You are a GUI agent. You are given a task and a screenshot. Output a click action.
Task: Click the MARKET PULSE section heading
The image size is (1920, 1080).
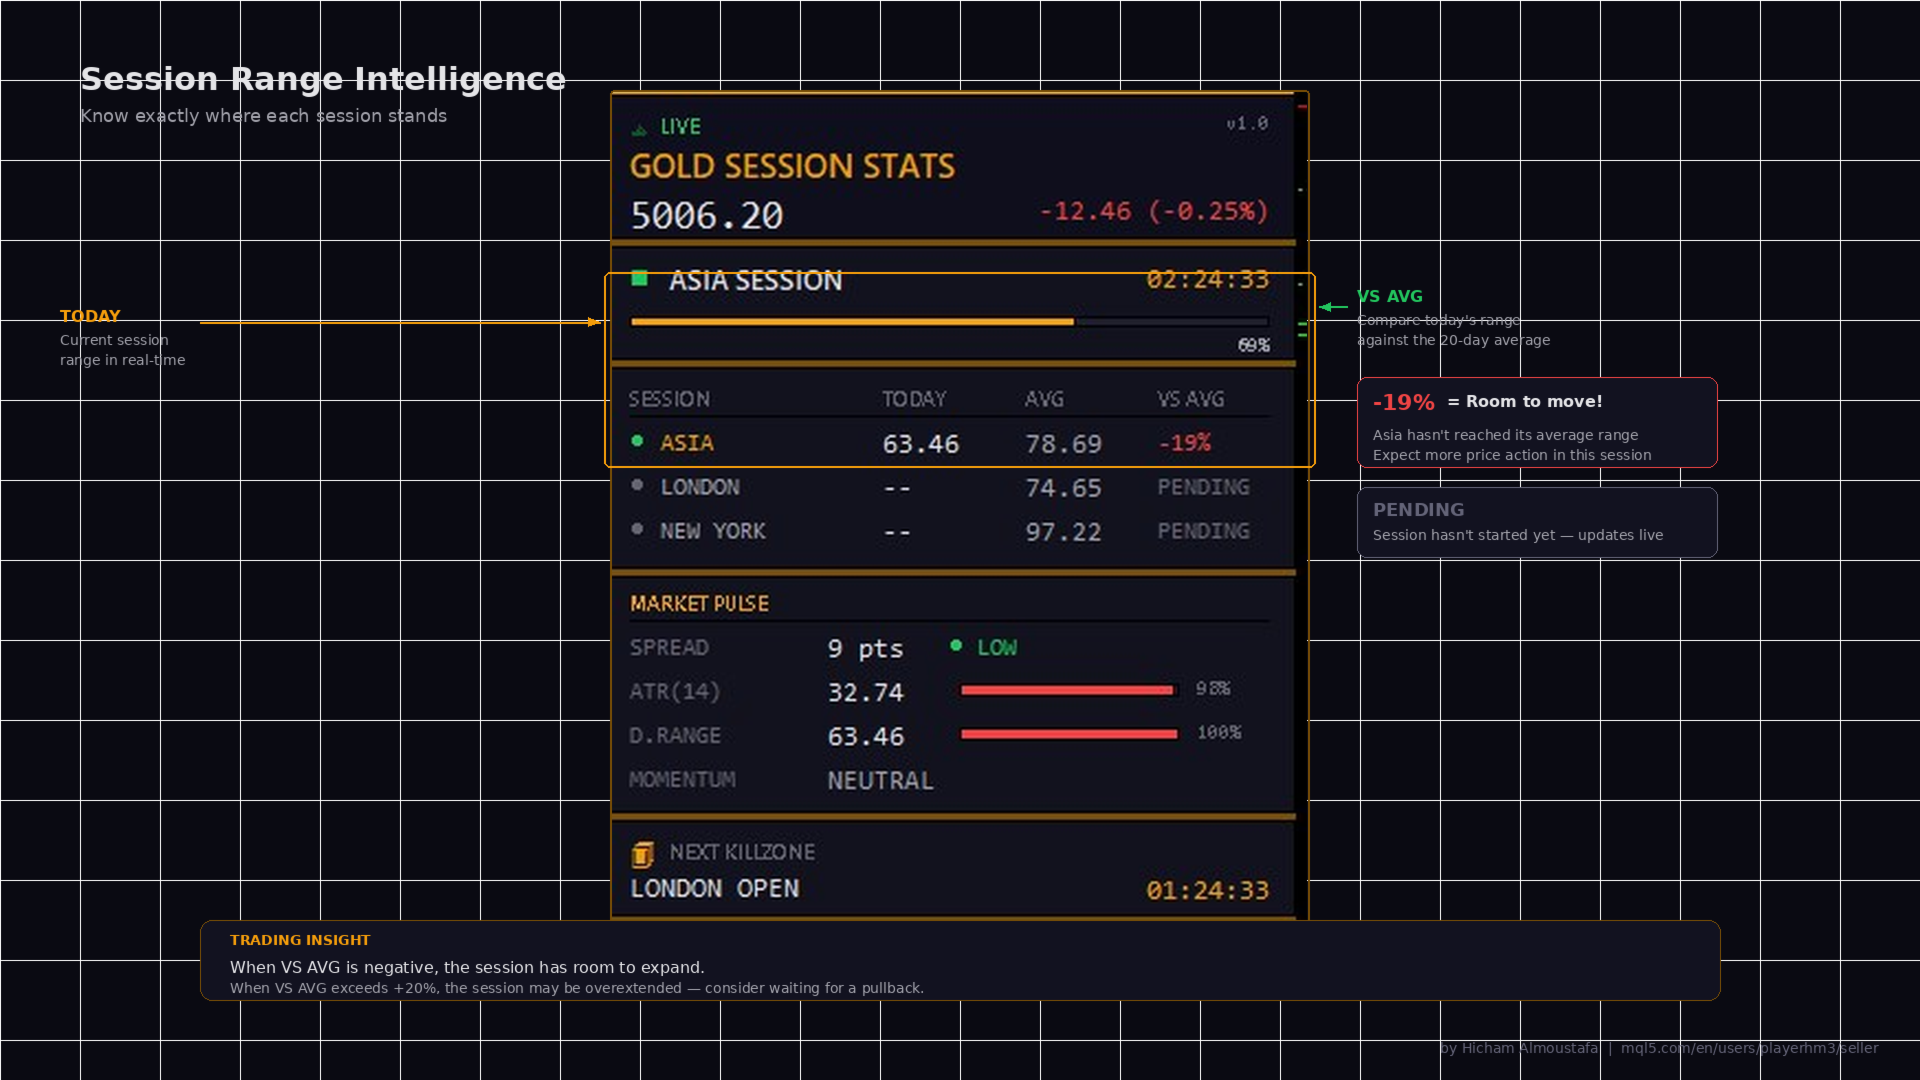(x=699, y=604)
